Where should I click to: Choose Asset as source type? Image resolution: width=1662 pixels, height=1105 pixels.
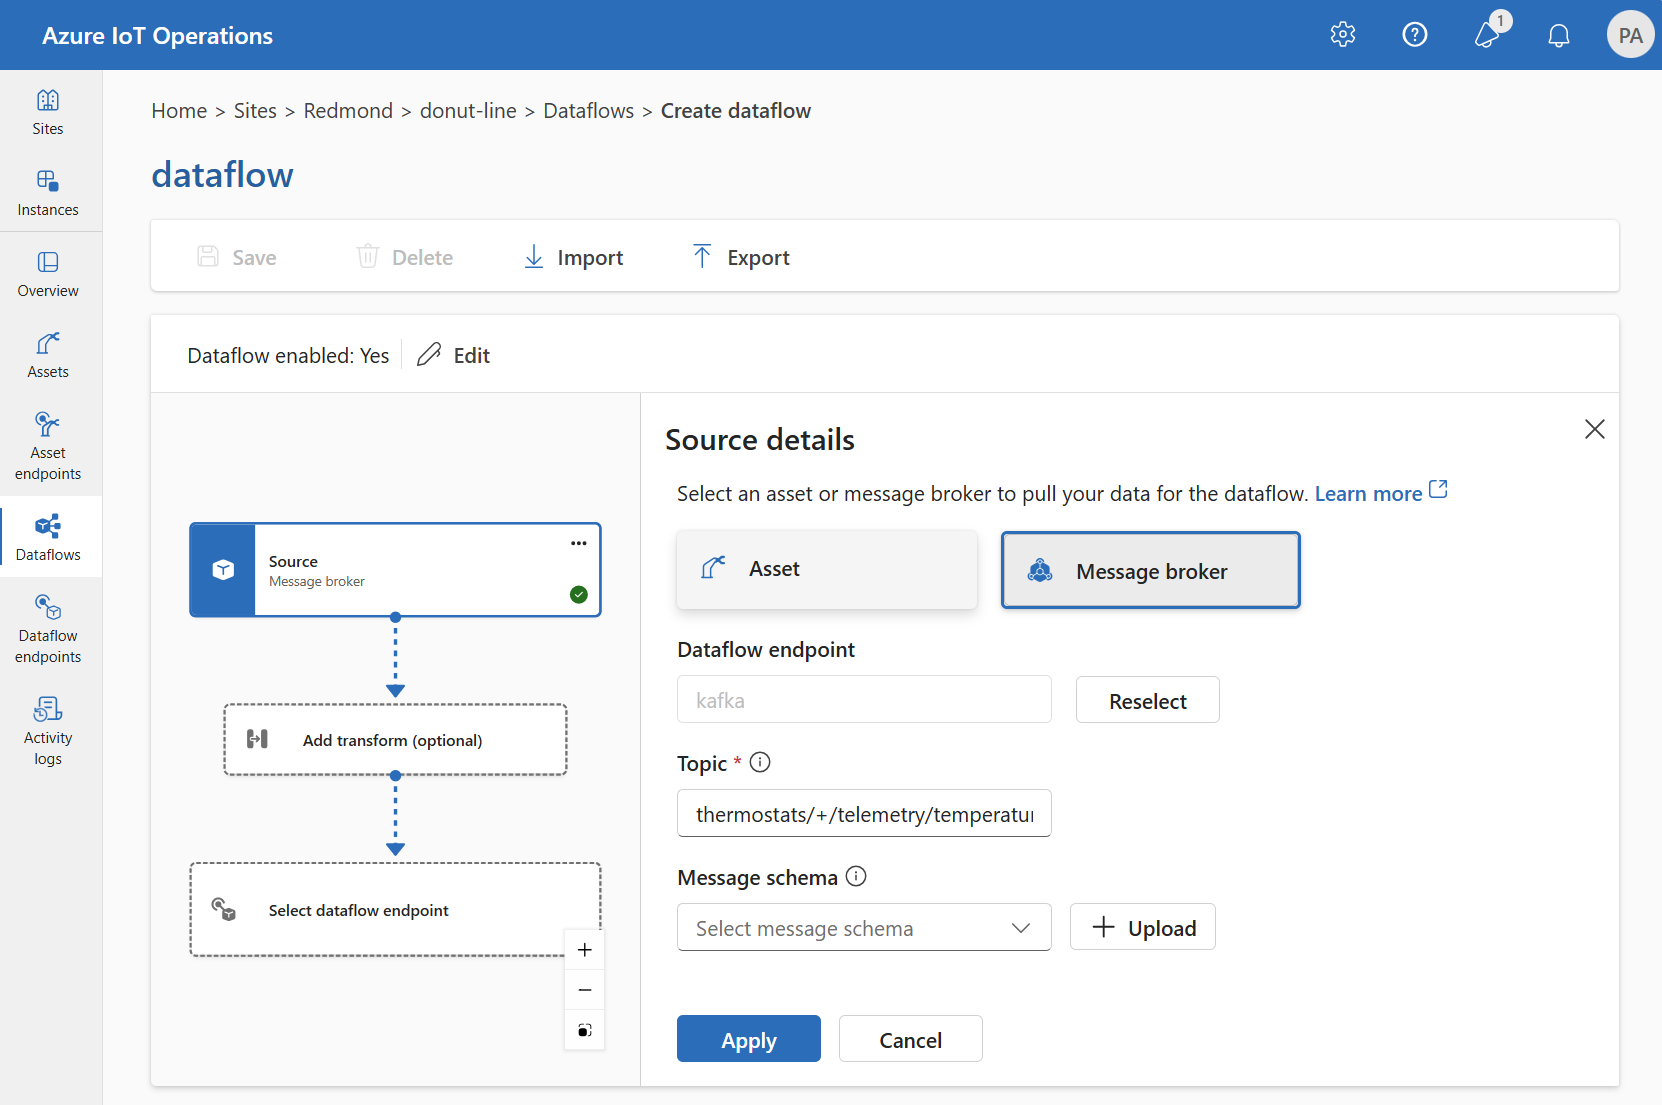(827, 569)
